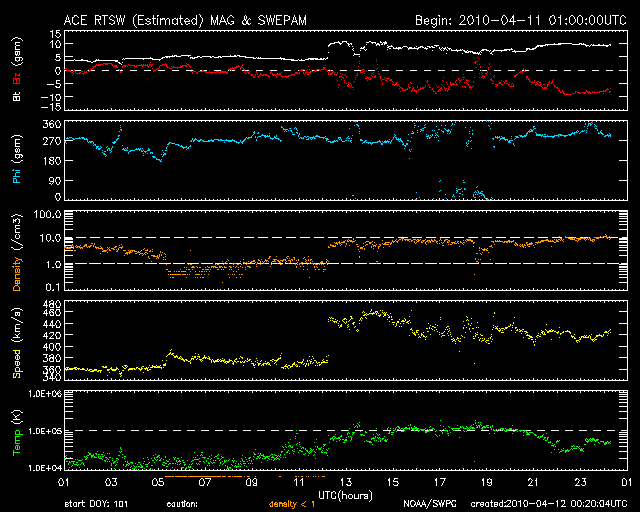Click the '(K)' unit on Temp axis

coord(16,418)
